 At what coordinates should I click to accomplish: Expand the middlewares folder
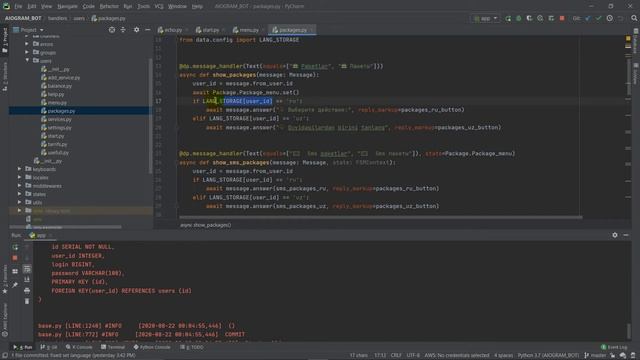point(20,186)
